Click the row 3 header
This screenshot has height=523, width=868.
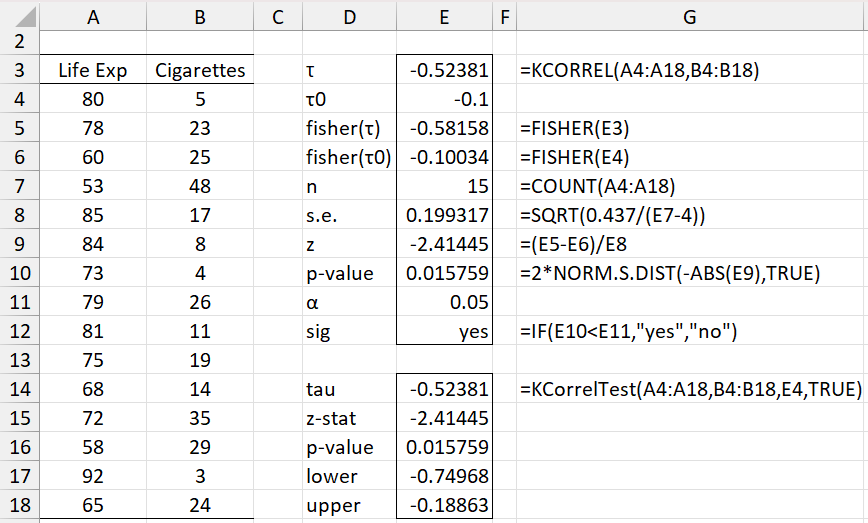click(19, 71)
